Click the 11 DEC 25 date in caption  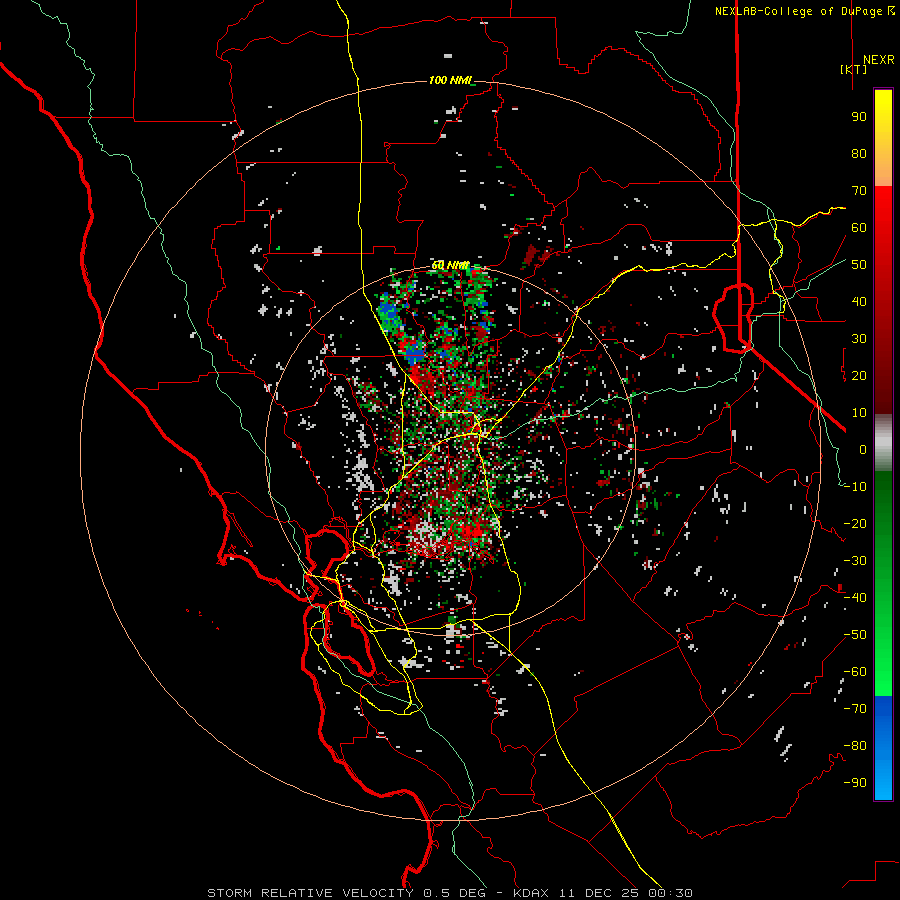click(x=598, y=893)
